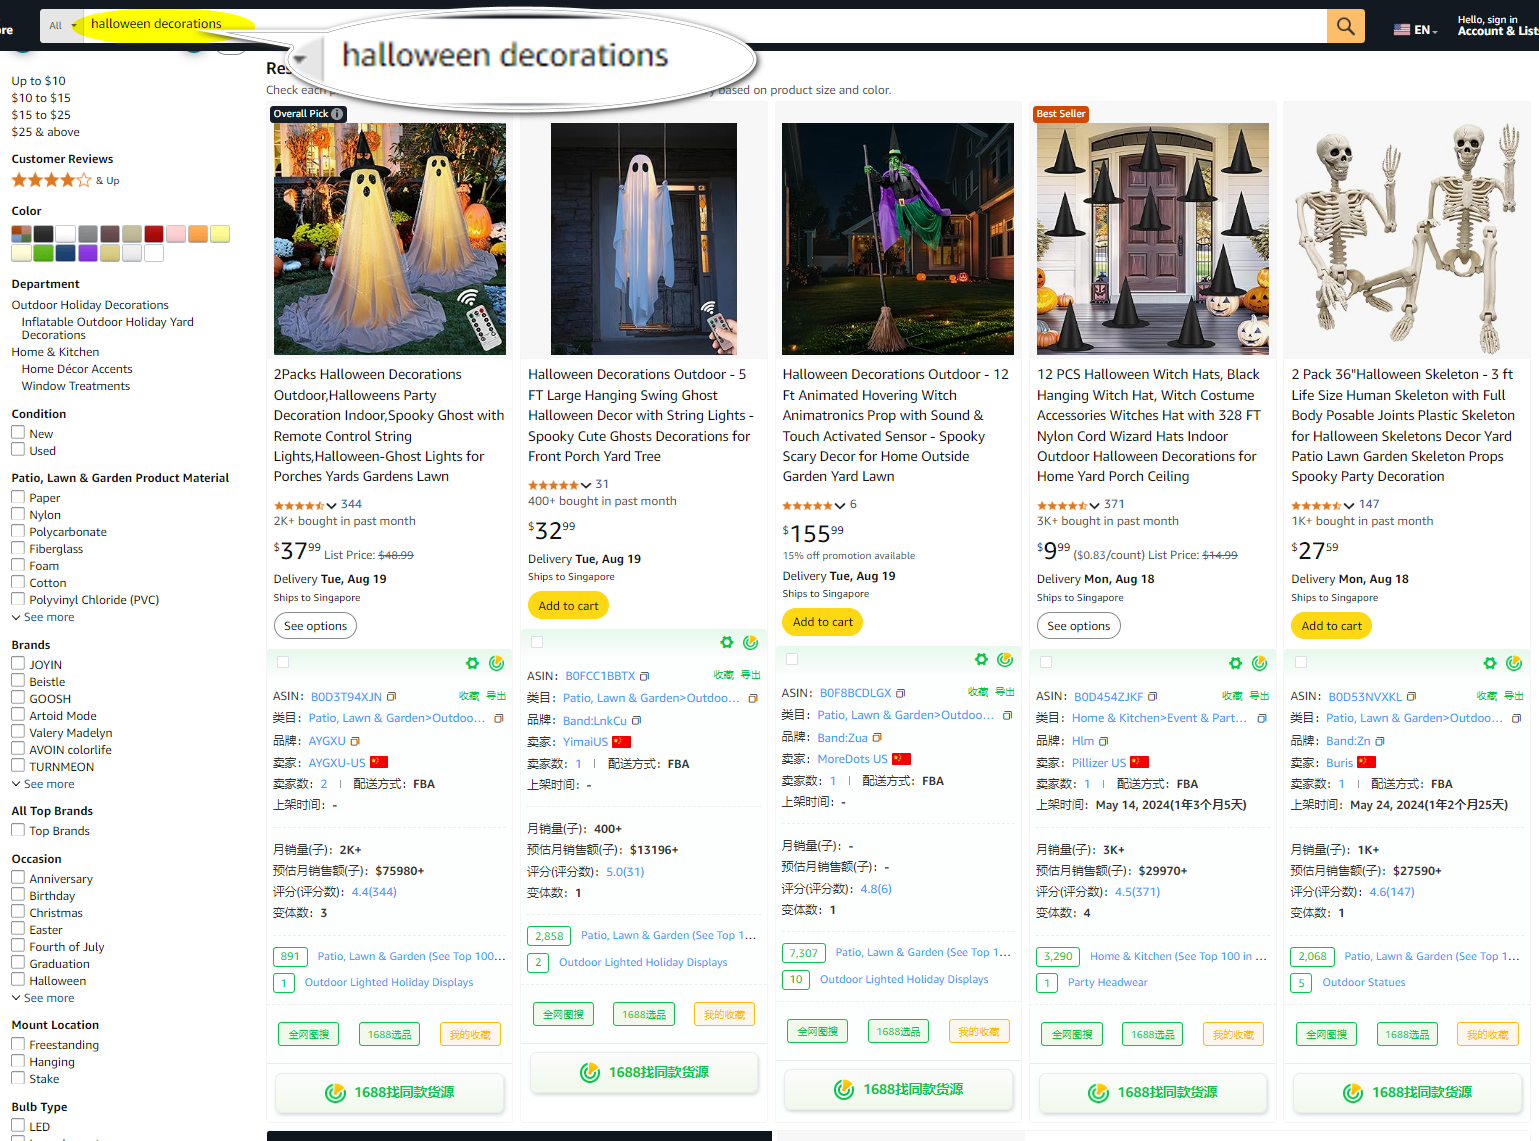Click info icon on Overall Pick badge

337,114
